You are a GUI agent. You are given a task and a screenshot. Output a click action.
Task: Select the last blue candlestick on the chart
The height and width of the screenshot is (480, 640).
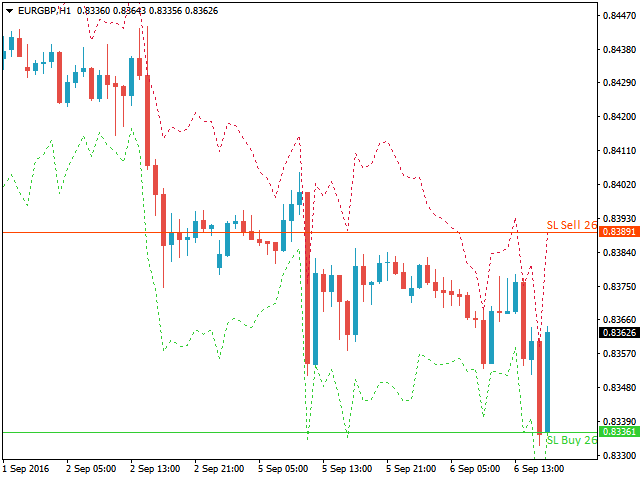(547, 382)
